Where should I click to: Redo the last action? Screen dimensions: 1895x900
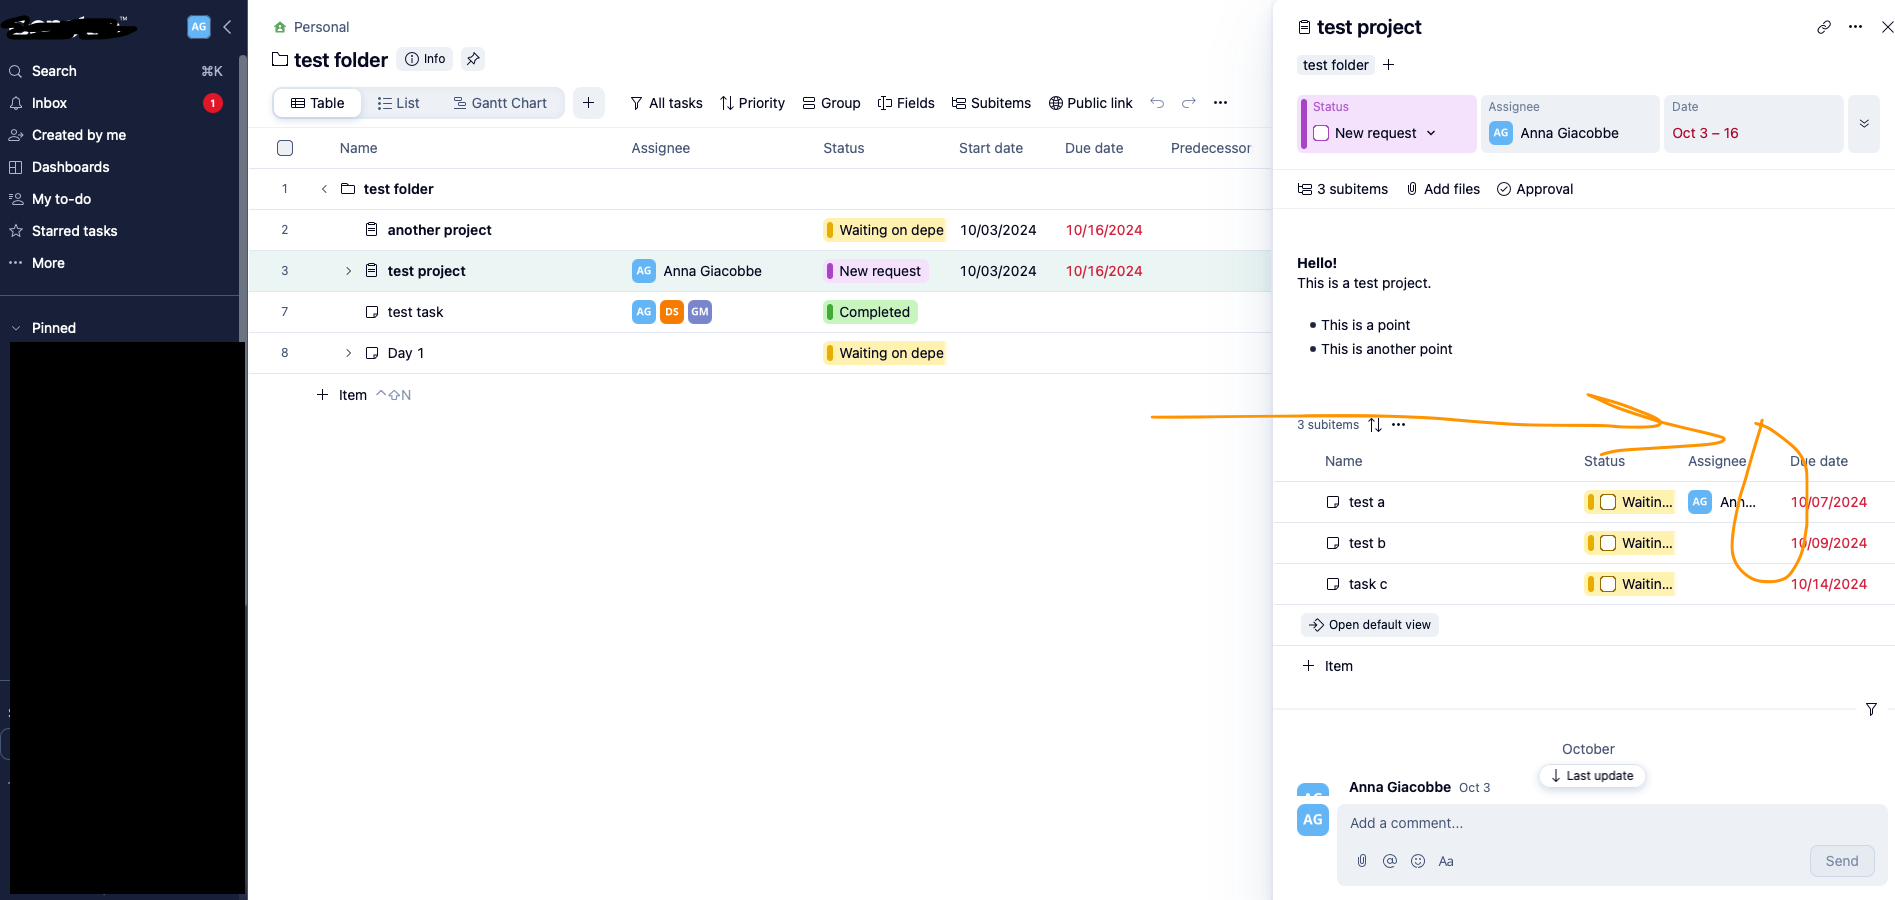click(1189, 103)
